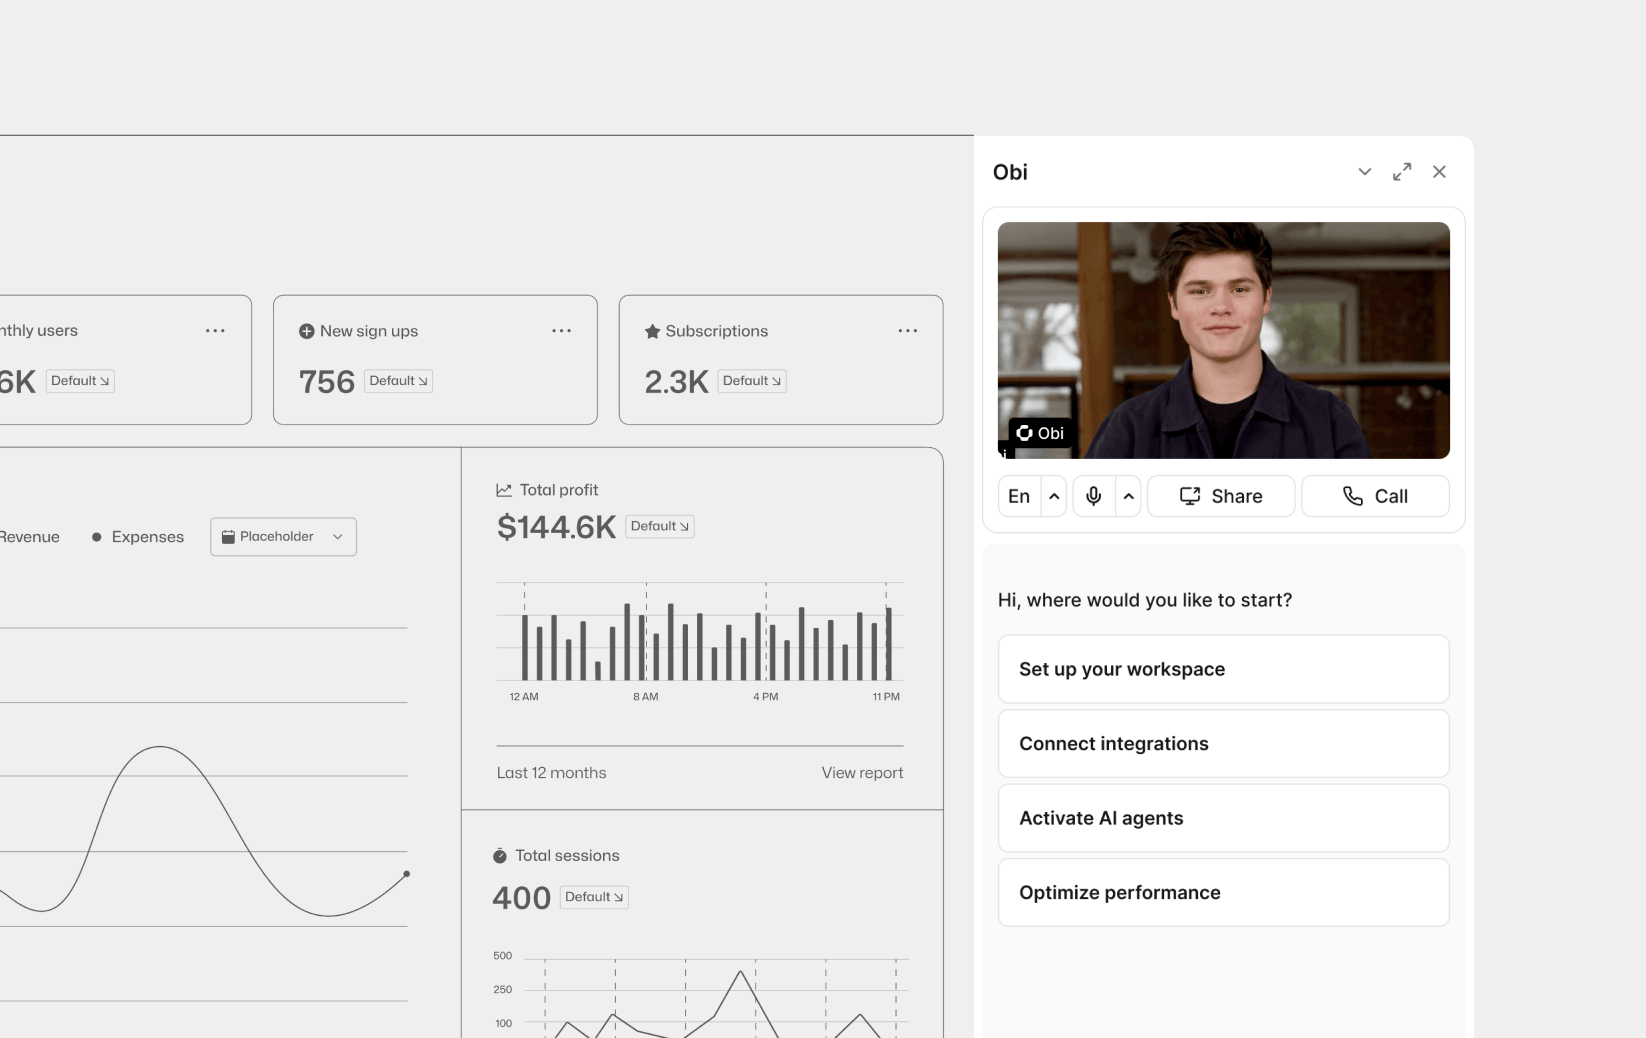Close the Obi assistant panel

point(1439,172)
